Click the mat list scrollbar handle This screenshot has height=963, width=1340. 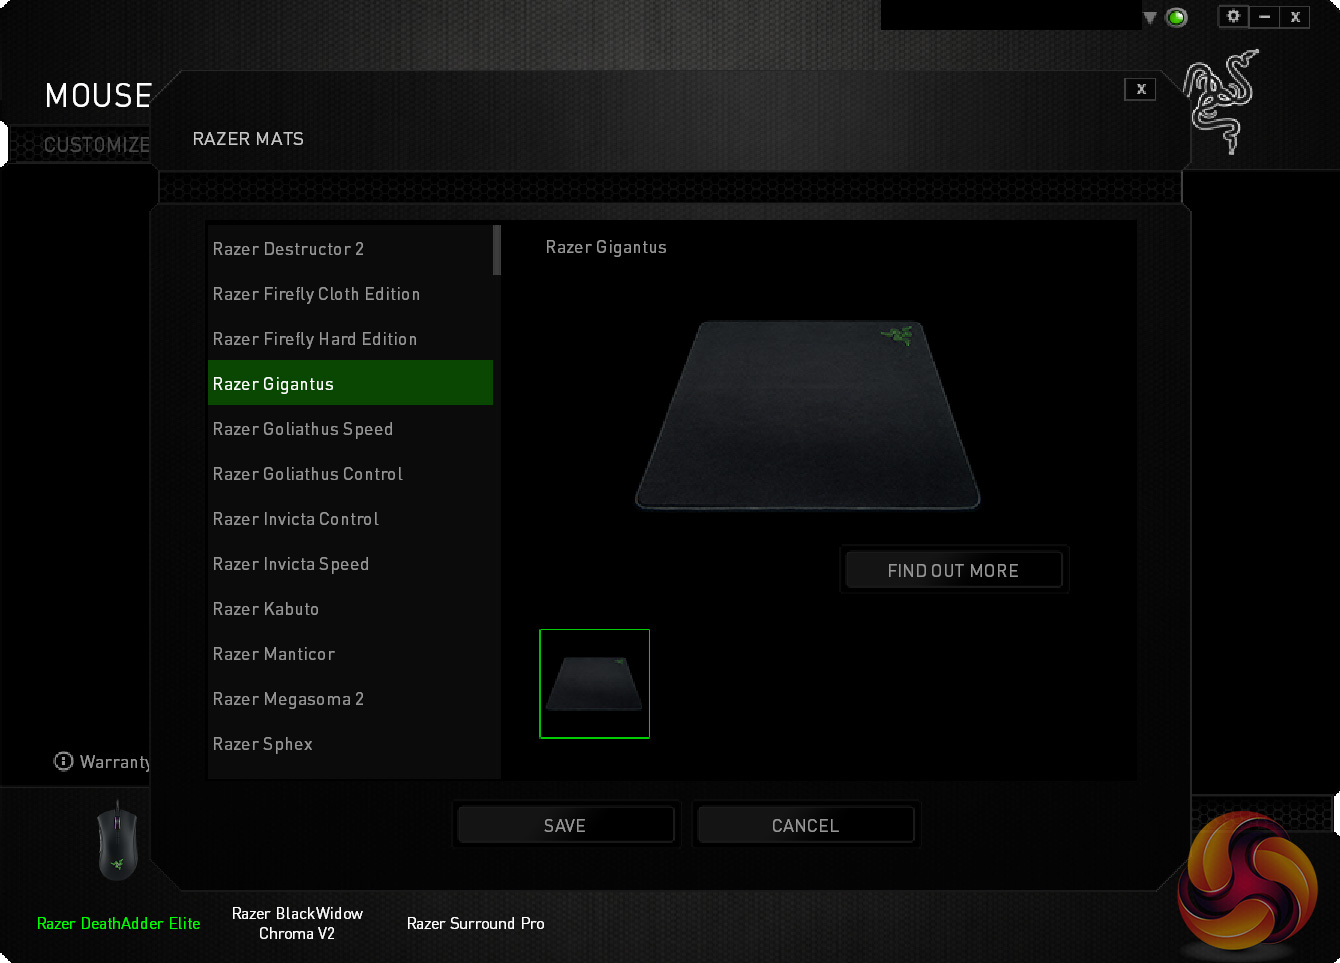point(497,250)
